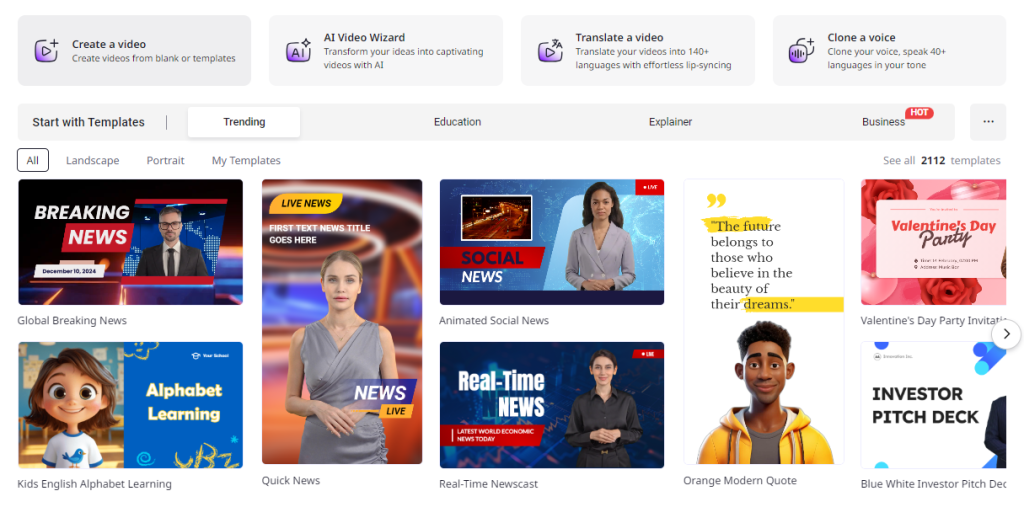Select the All filter
The height and width of the screenshot is (507, 1024).
point(33,160)
